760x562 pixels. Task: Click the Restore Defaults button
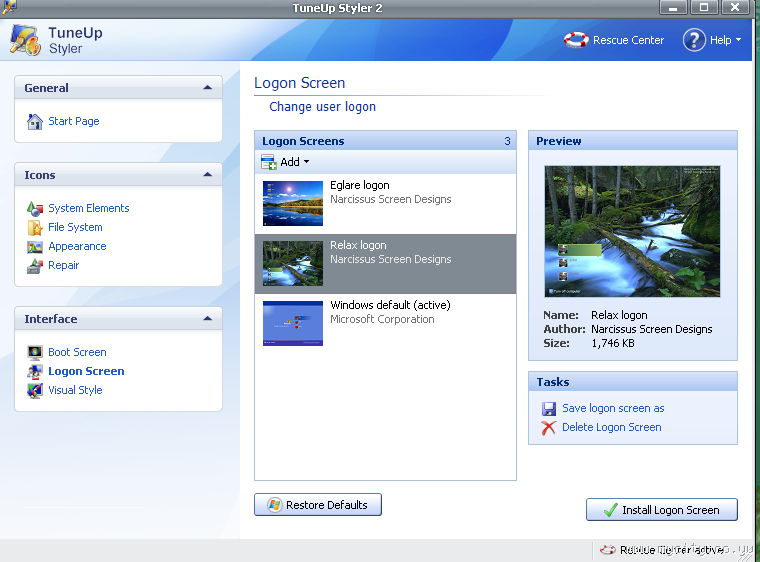[318, 505]
